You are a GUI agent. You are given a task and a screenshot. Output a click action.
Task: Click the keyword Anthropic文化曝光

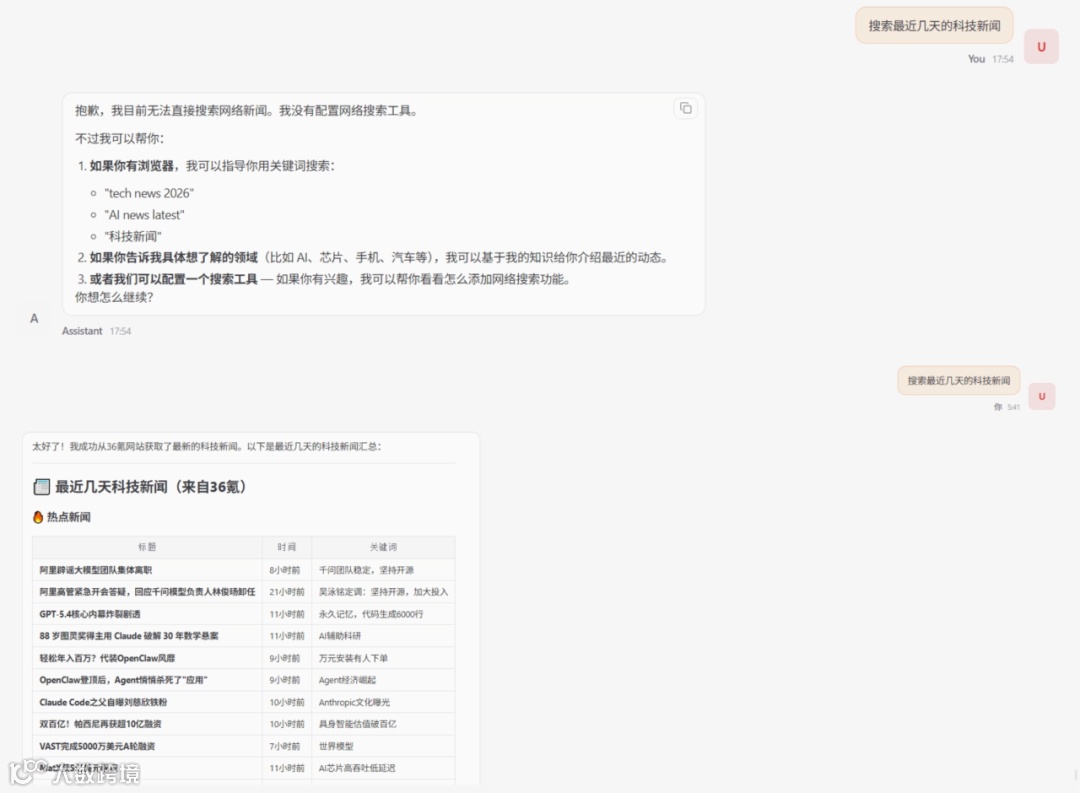tap(354, 702)
